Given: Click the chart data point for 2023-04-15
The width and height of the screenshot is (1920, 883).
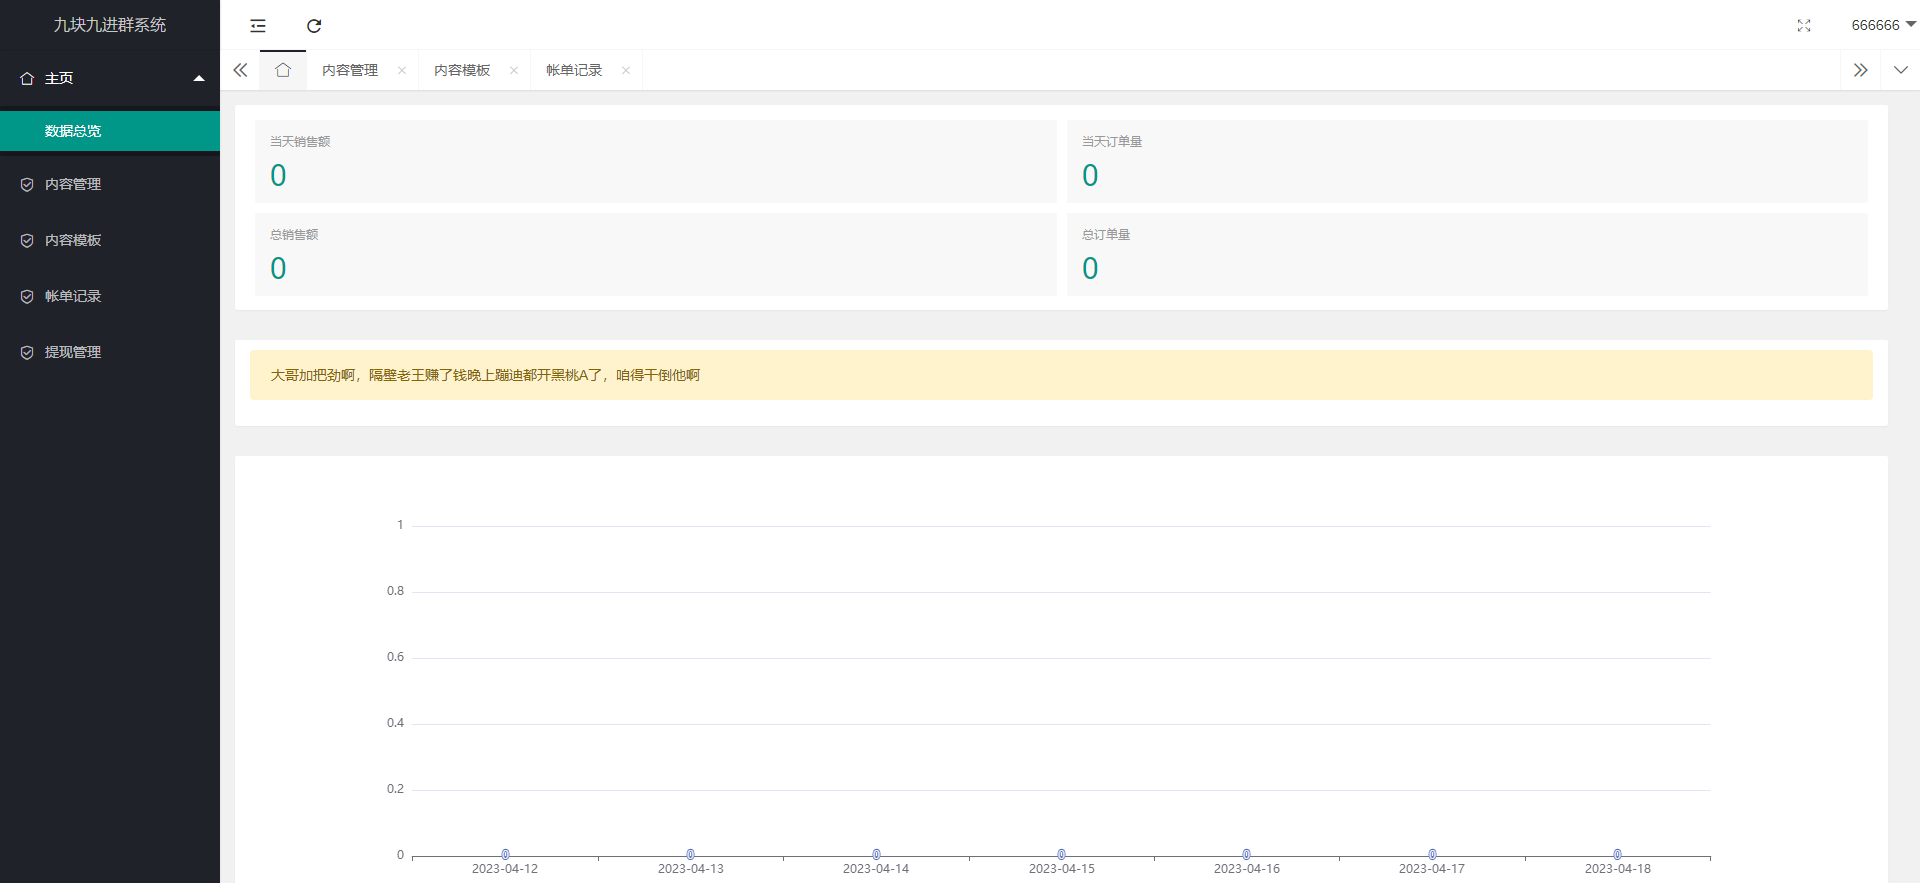Looking at the screenshot, I should pos(1061,855).
